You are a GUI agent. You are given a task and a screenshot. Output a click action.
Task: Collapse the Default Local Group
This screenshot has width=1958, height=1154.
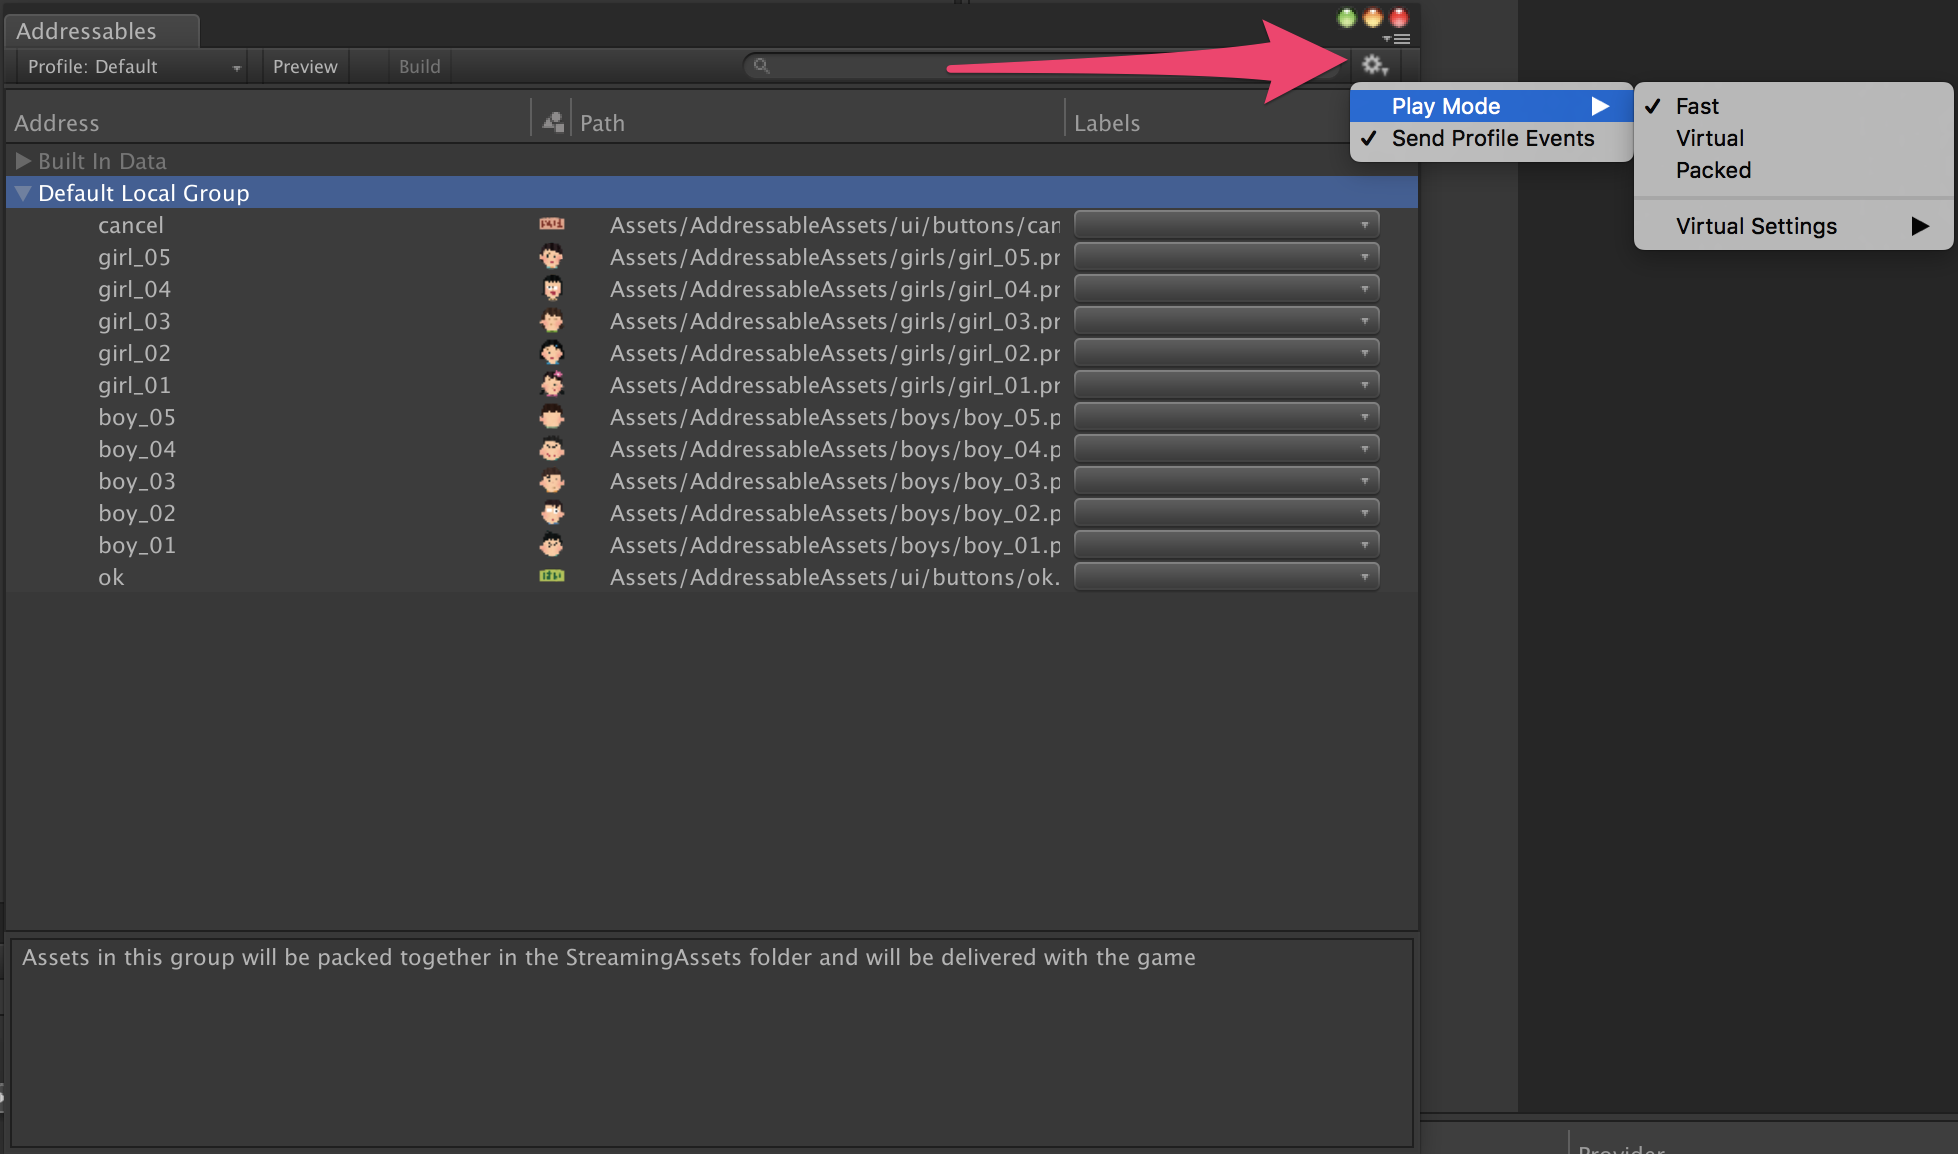[x=22, y=192]
